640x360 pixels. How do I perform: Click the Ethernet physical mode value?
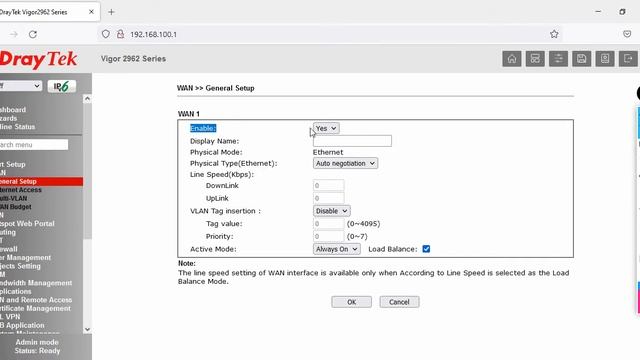click(328, 152)
